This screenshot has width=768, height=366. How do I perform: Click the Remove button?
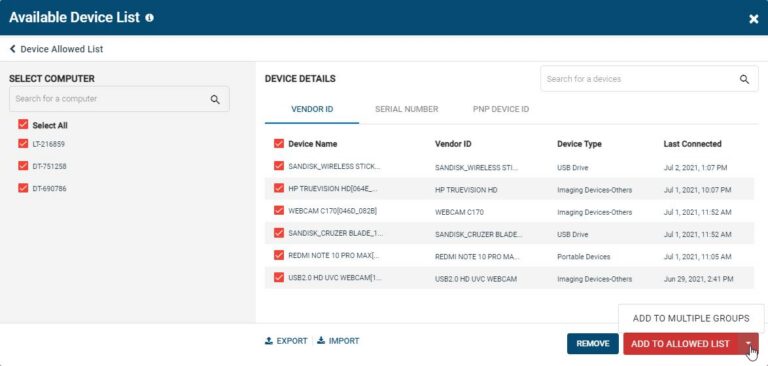point(593,344)
